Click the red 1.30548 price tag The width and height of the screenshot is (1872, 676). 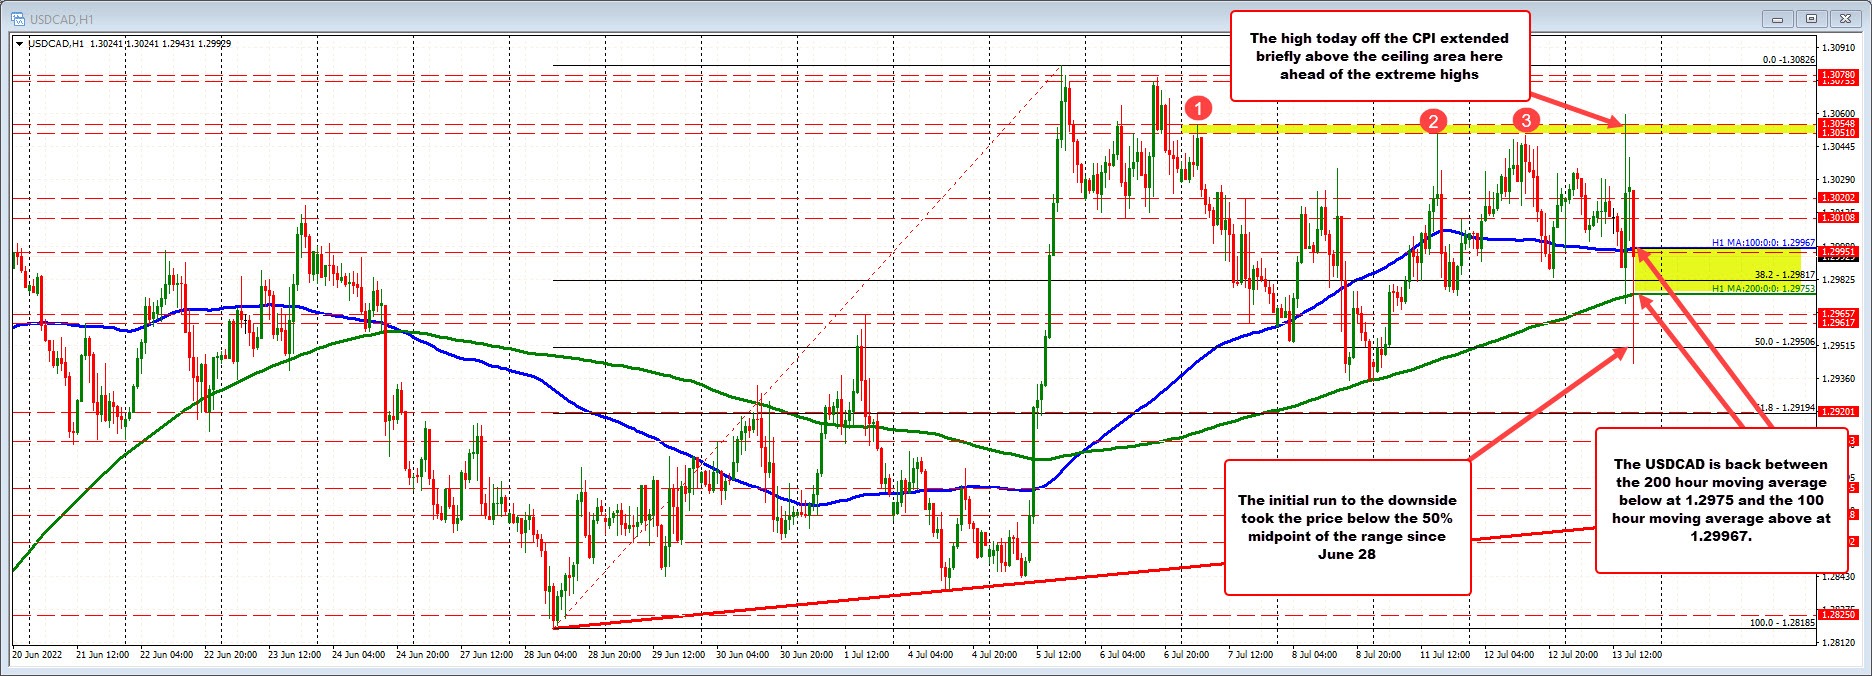(1838, 123)
